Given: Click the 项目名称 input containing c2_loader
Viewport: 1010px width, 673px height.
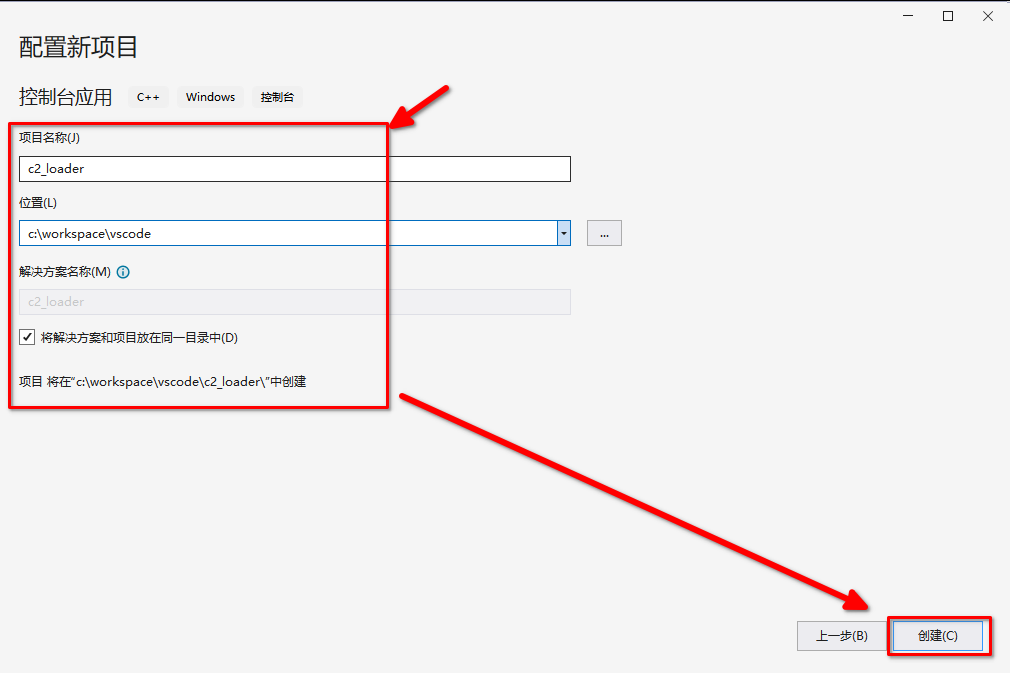Looking at the screenshot, I should [x=294, y=169].
